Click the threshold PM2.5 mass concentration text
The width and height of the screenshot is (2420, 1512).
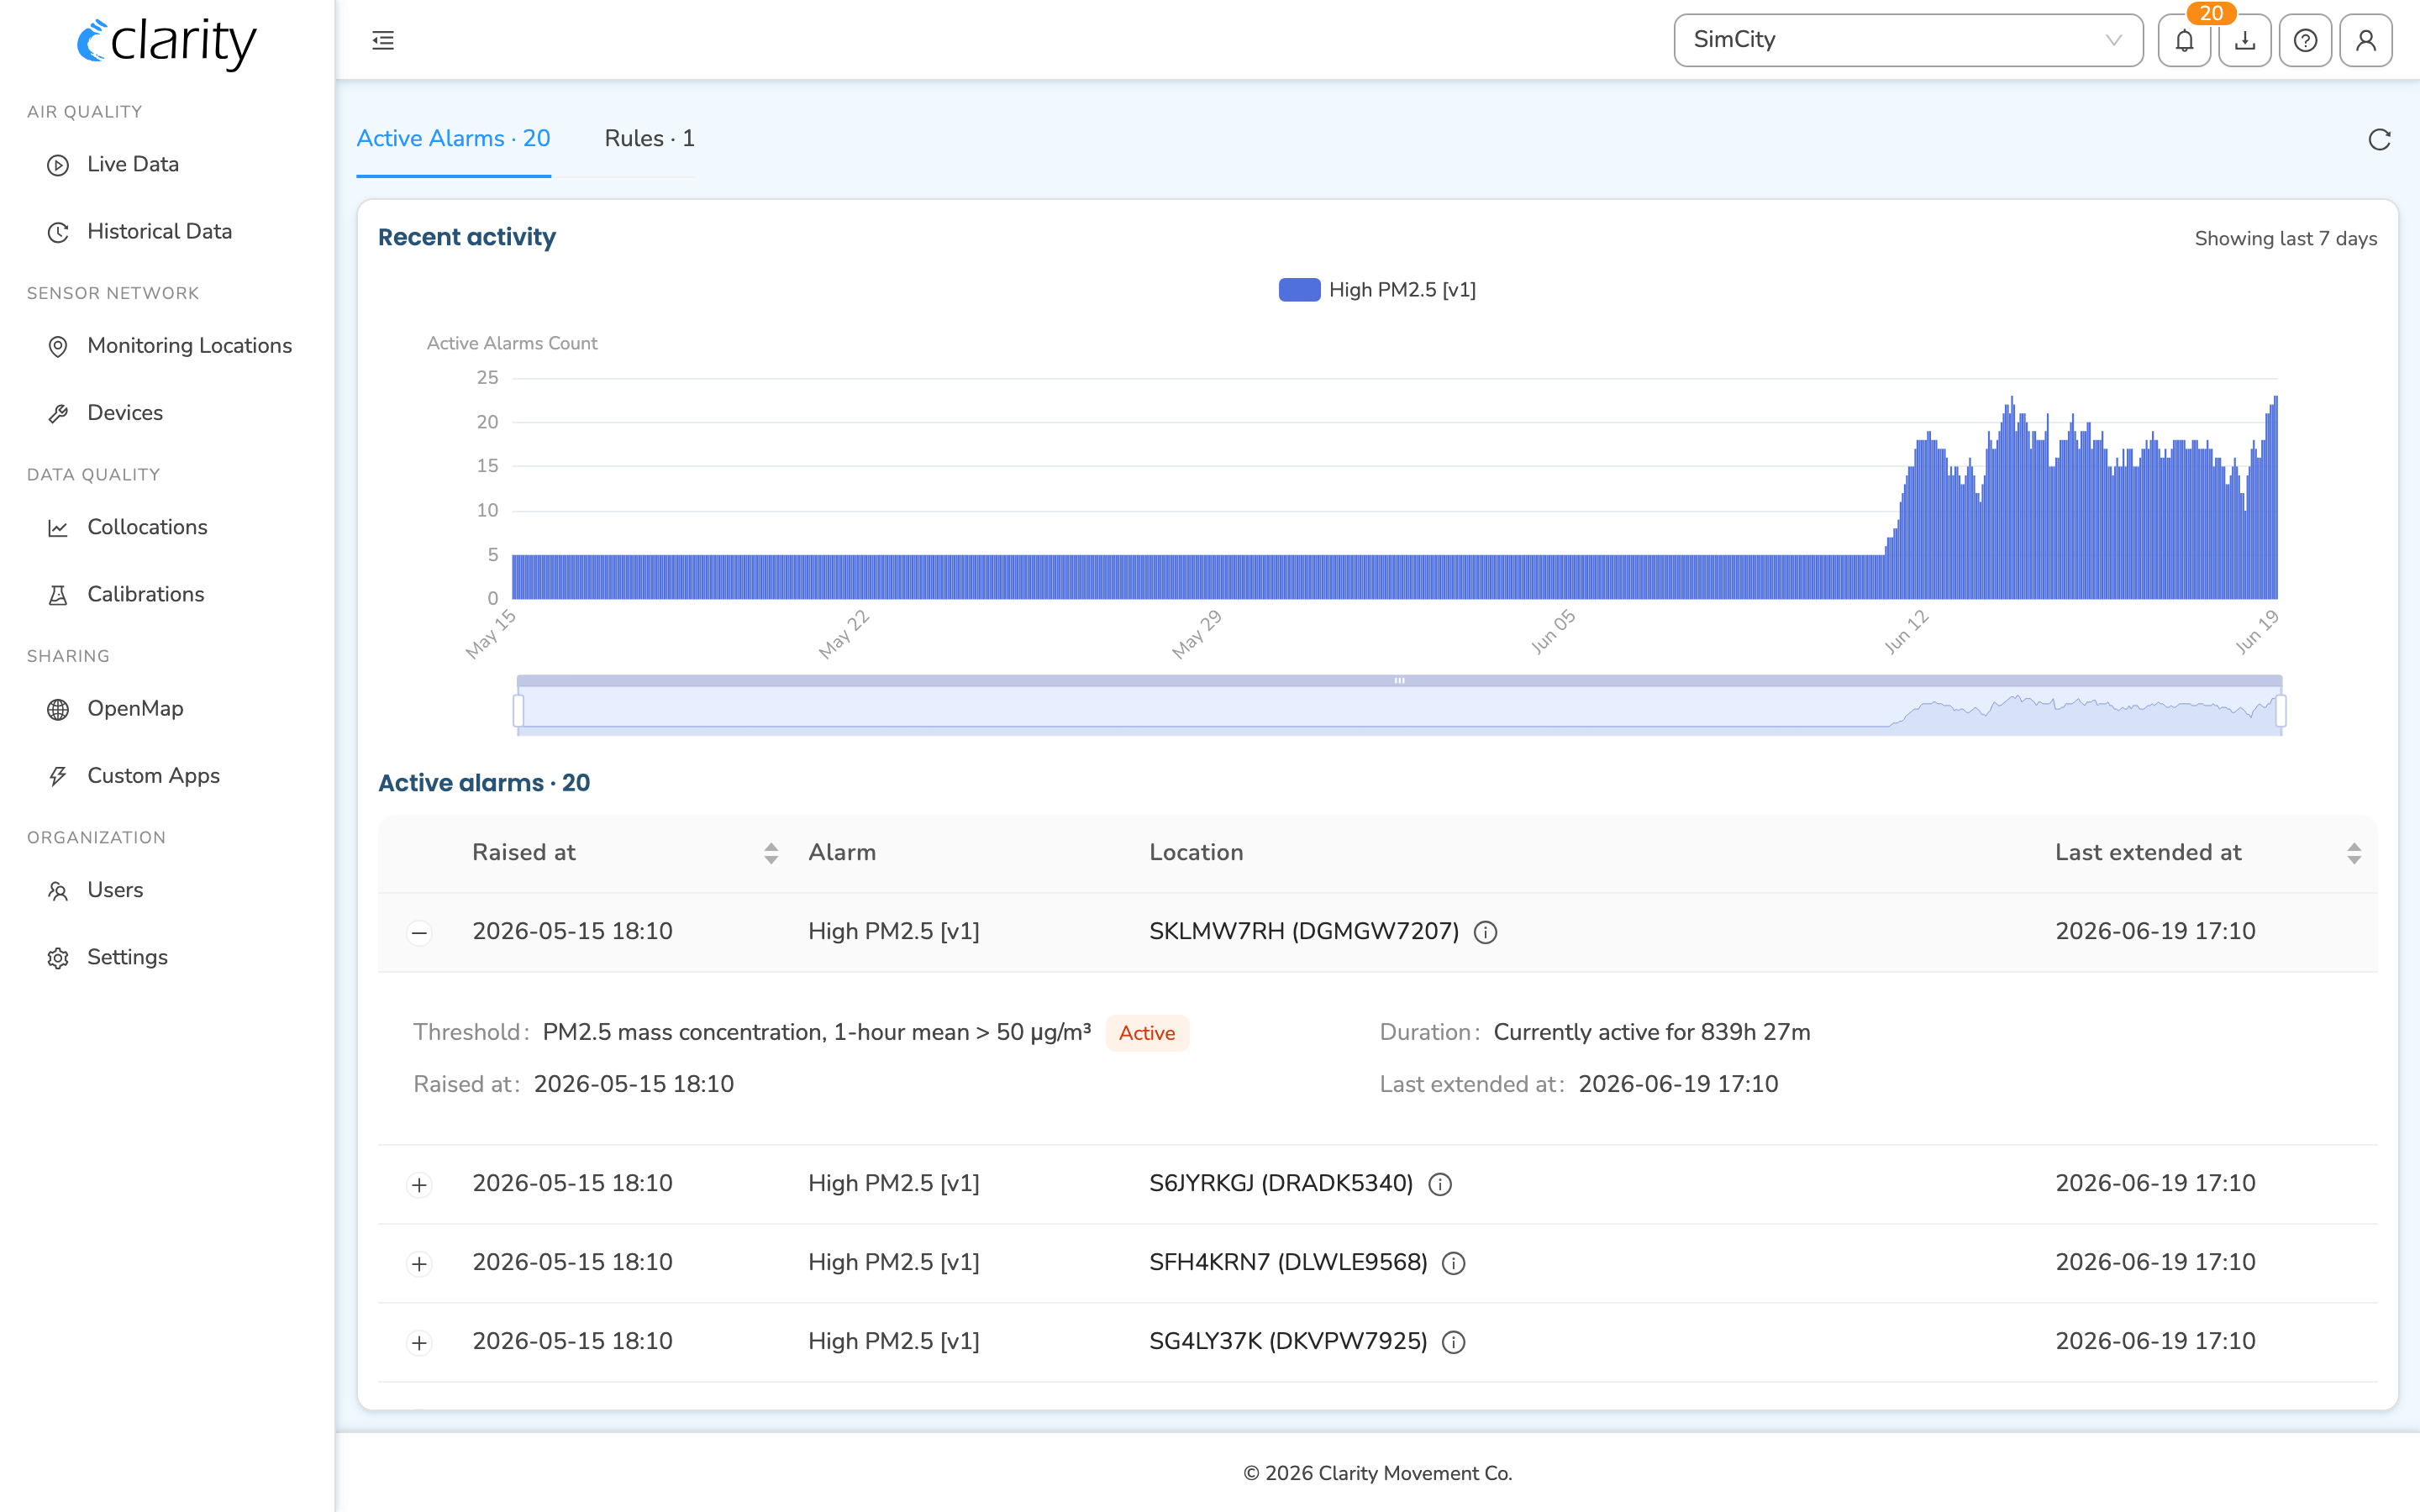[816, 1032]
